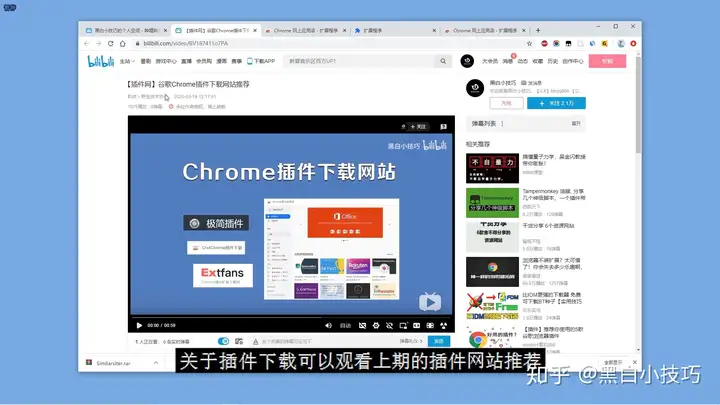The image size is (720, 405).
Task: Click the yellow extension icon in toolbar
Action: pyautogui.click(x=605, y=44)
